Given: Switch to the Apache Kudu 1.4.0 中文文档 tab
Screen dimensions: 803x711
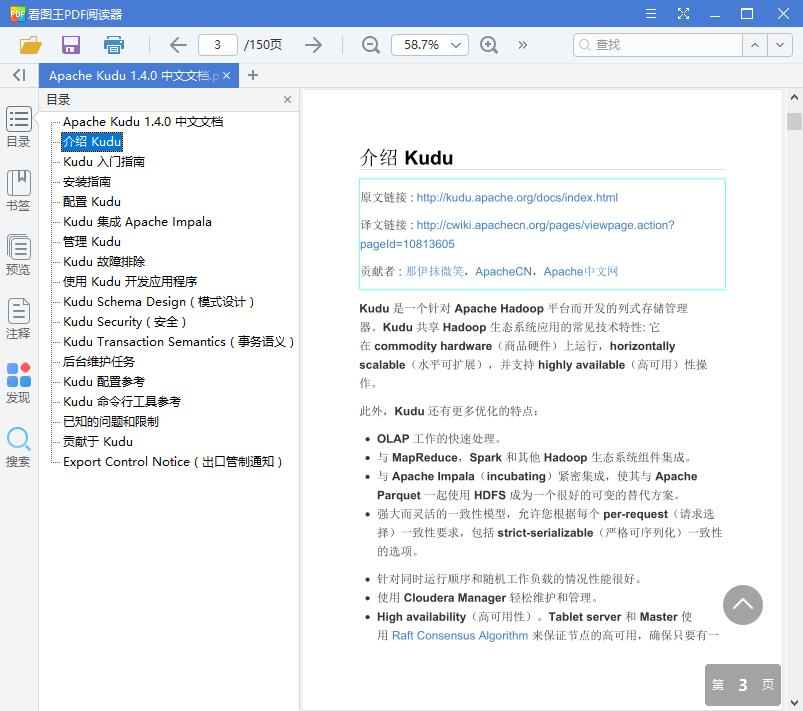Looking at the screenshot, I should [x=133, y=76].
